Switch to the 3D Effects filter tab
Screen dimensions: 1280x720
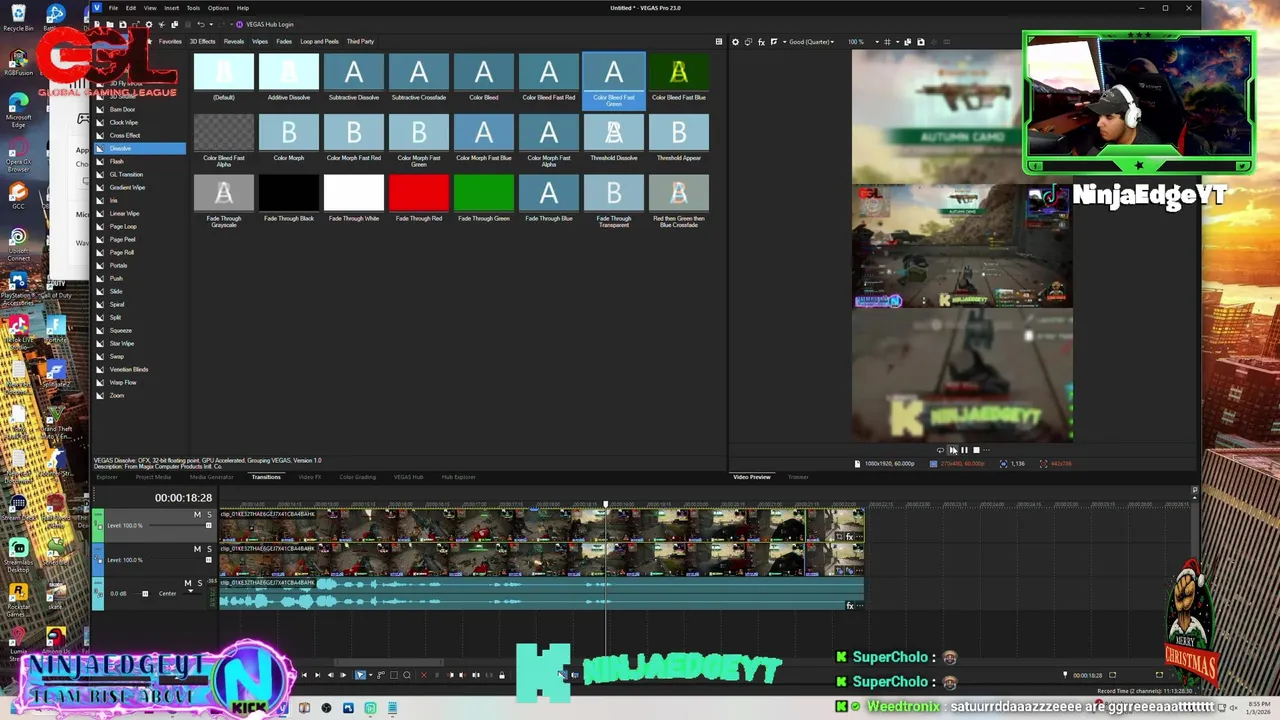202,42
